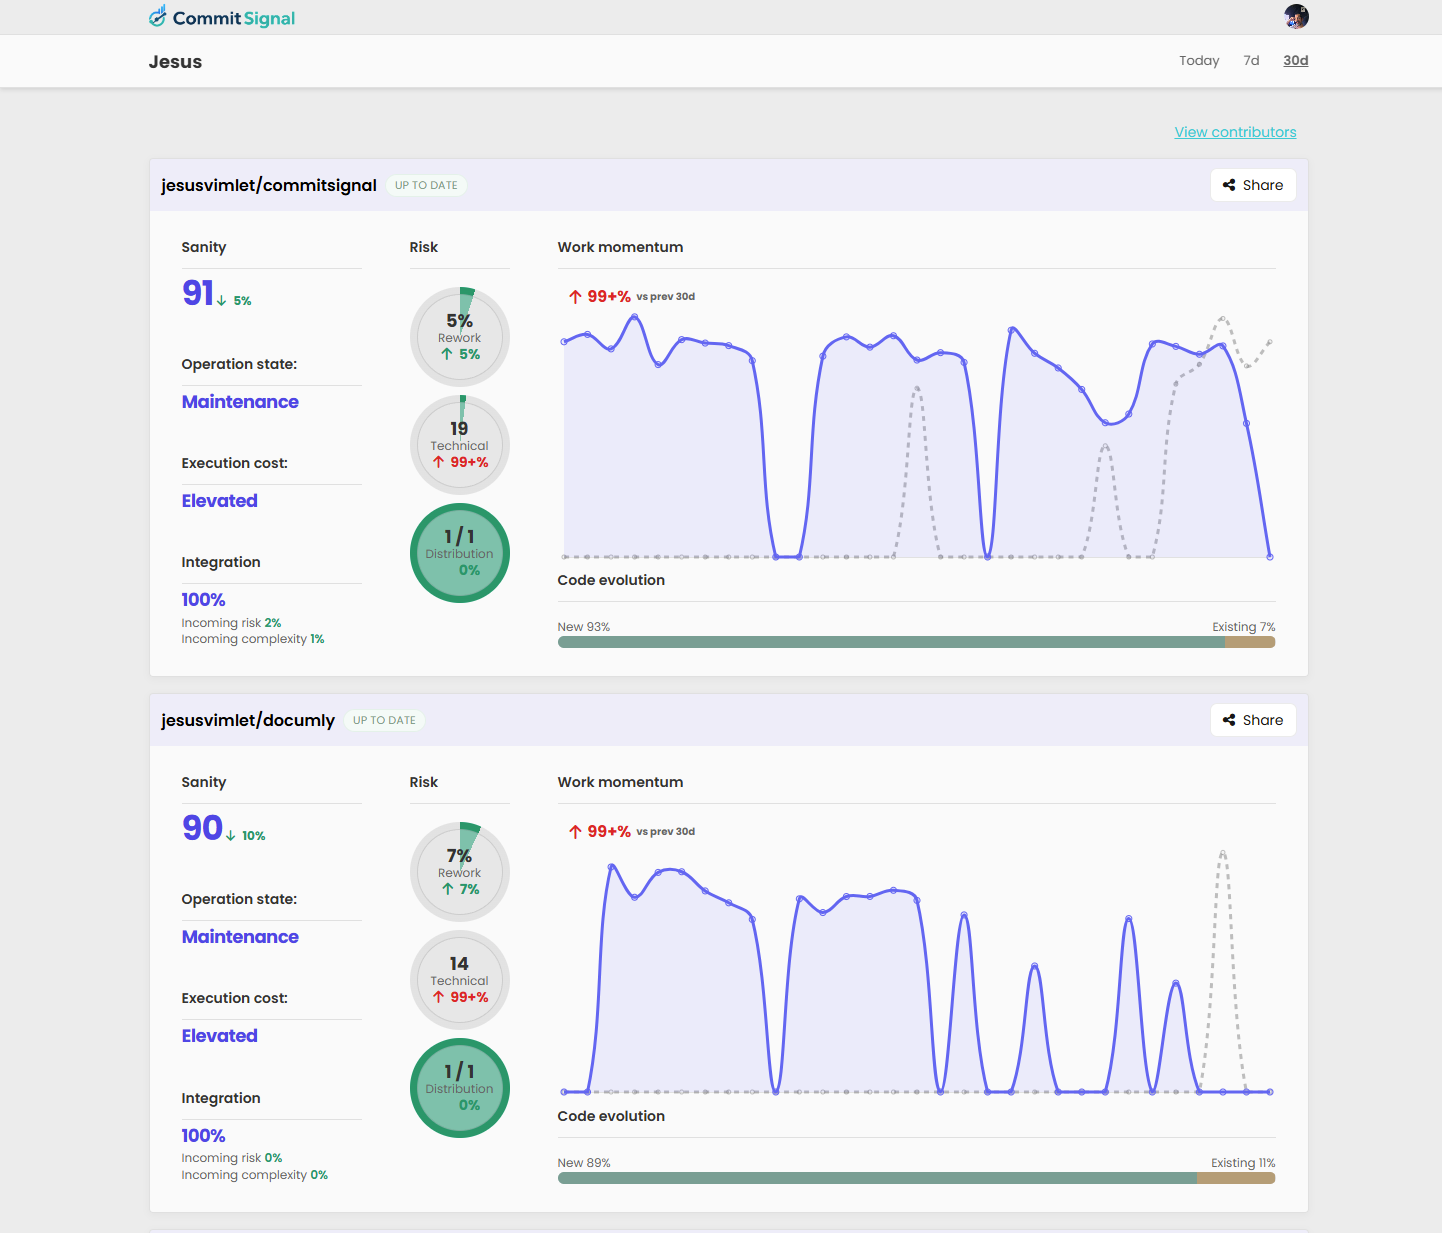Open the View contributors link
The width and height of the screenshot is (1442, 1233).
pos(1235,132)
